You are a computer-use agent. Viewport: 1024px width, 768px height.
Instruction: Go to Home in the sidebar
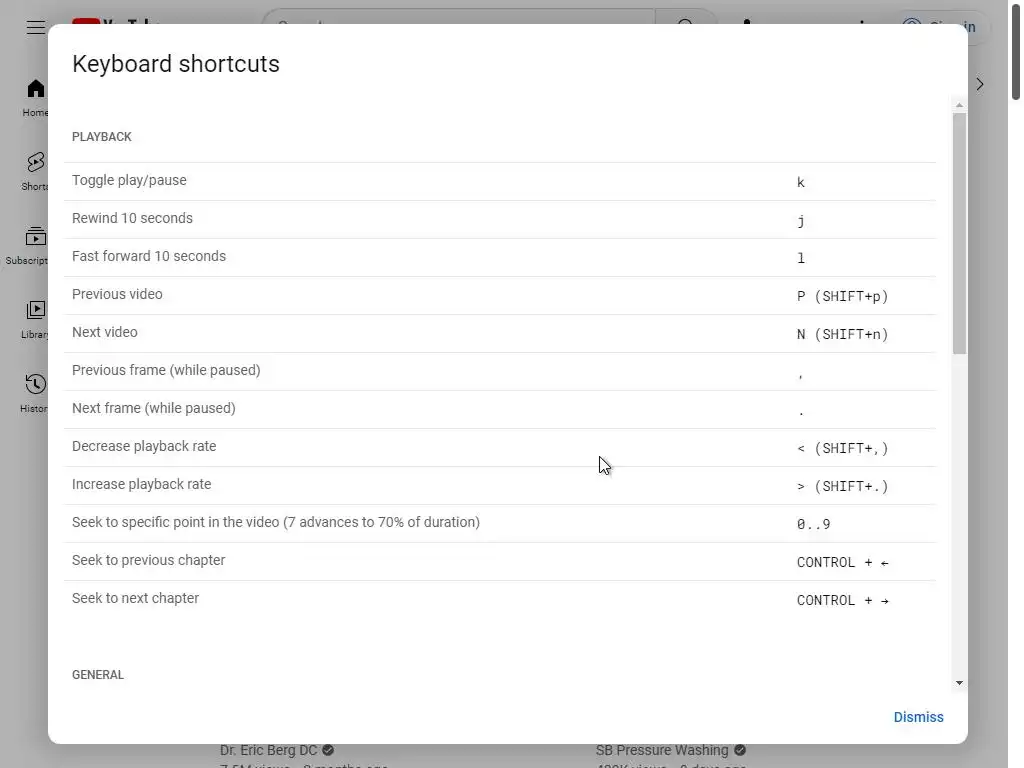pyautogui.click(x=36, y=97)
